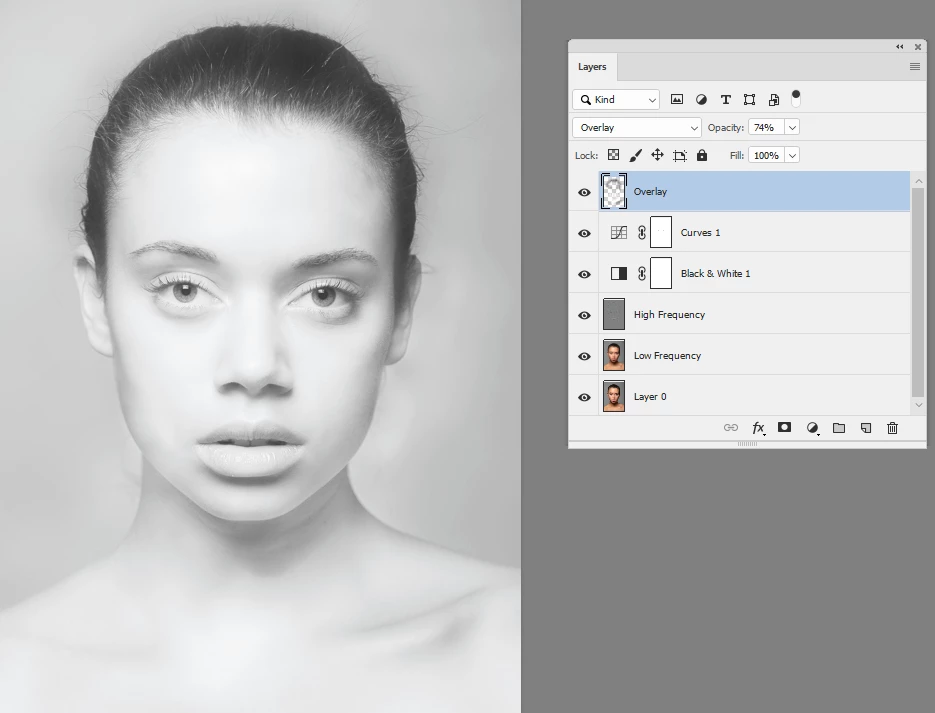Select the Layers tab

592,67
